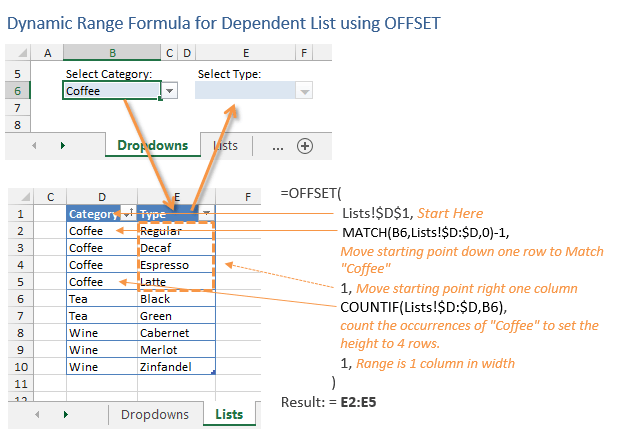Open the greyed Select Type dropdown arrow
This screenshot has height=437, width=625.
click(305, 91)
